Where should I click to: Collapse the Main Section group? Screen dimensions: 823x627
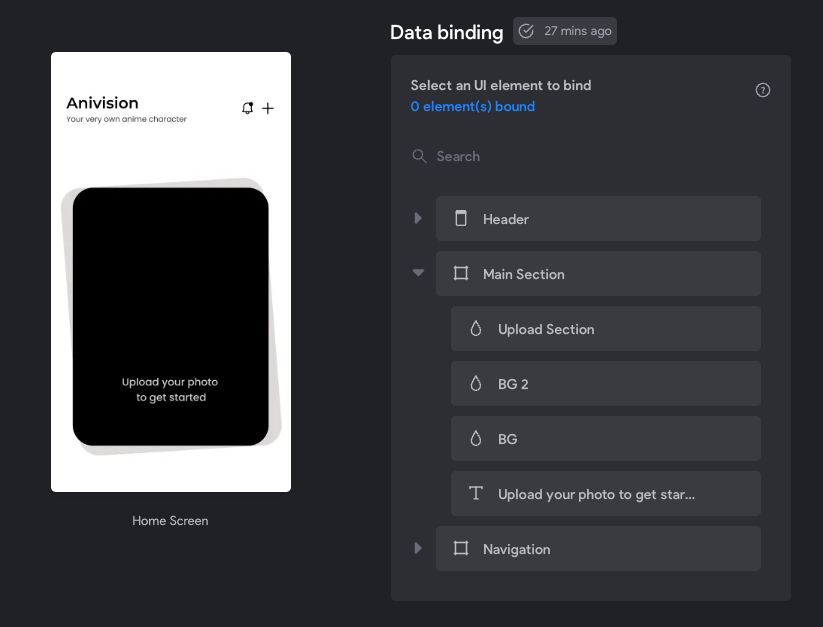pos(418,273)
